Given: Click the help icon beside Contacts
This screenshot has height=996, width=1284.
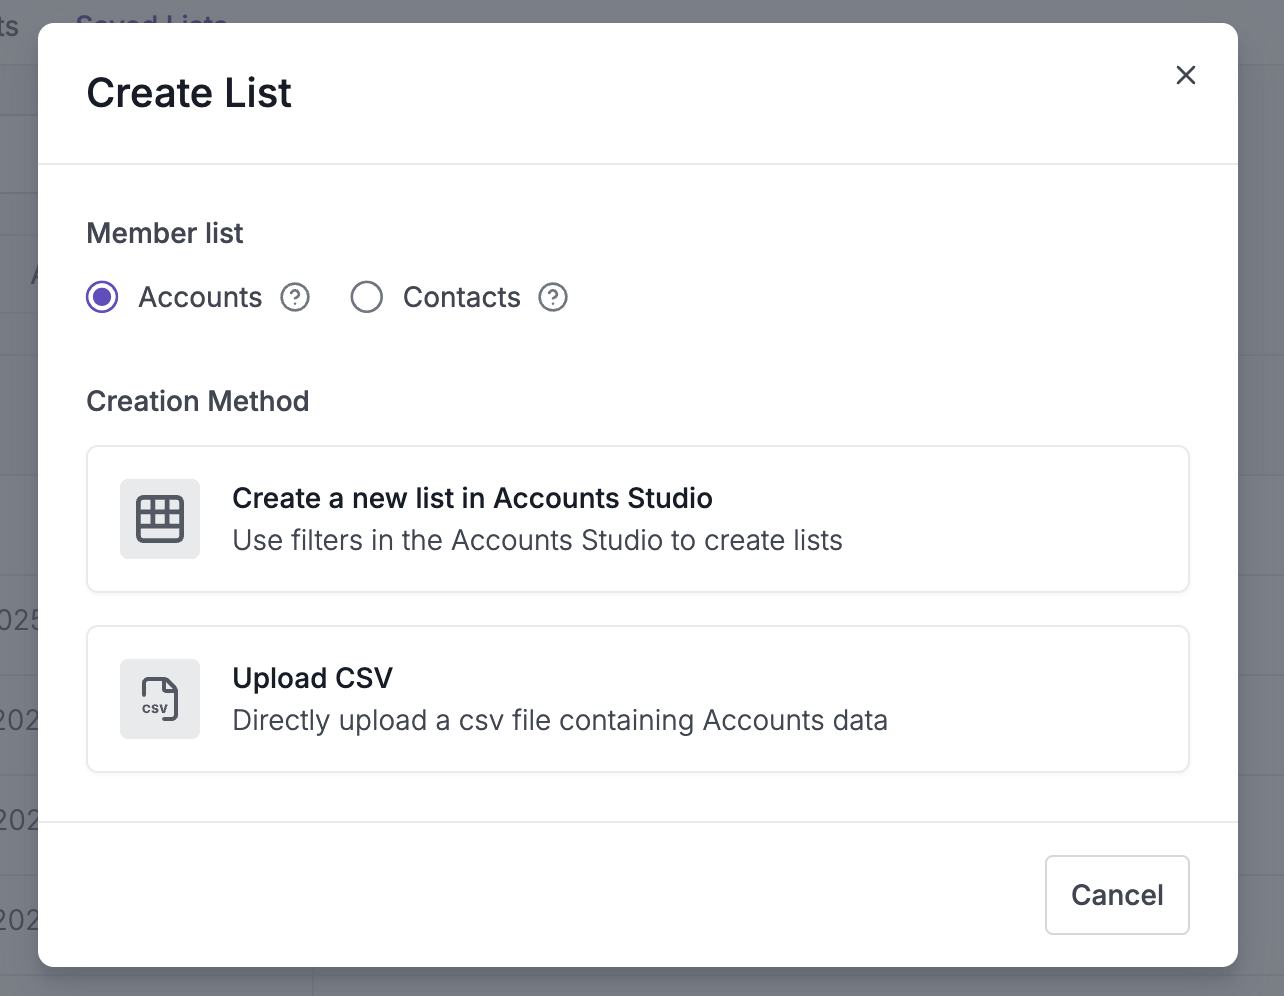Looking at the screenshot, I should point(553,297).
